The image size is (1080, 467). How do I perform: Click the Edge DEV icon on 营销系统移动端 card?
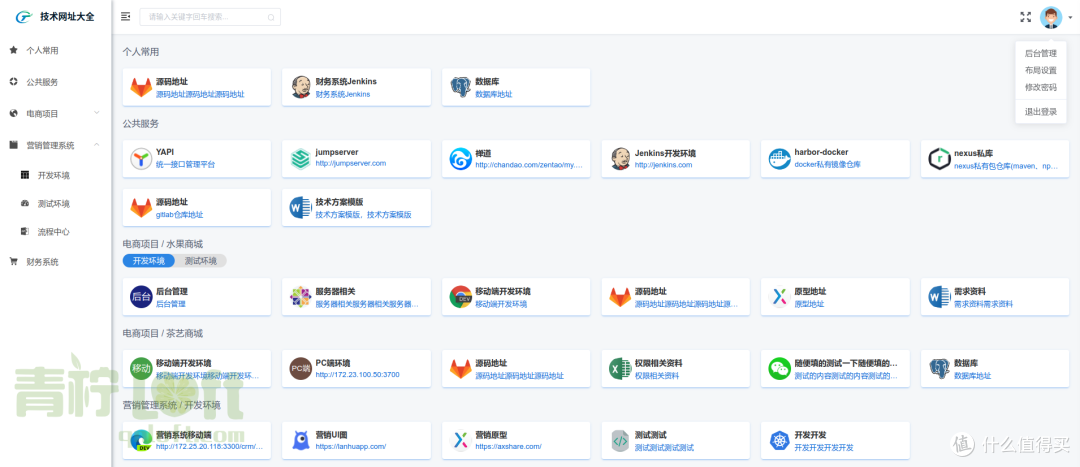point(141,441)
